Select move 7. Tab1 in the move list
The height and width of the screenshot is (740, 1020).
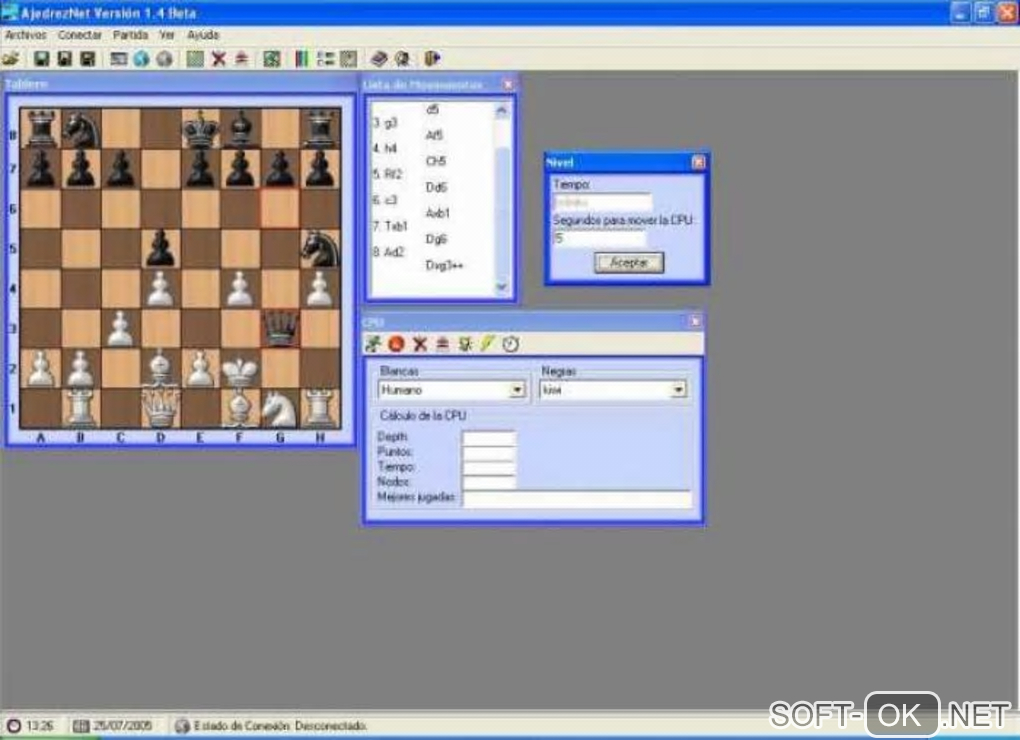pyautogui.click(x=390, y=226)
